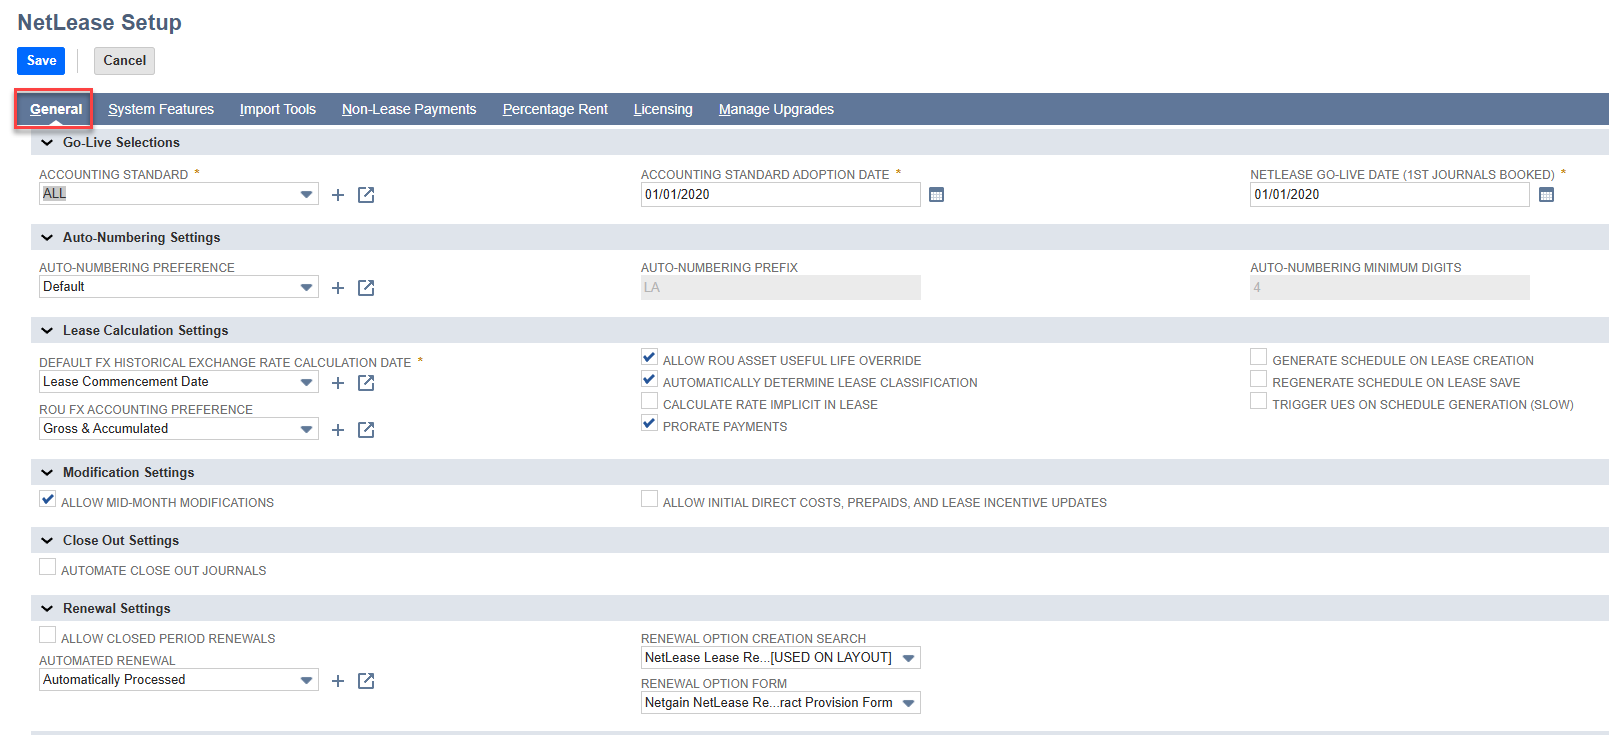
Task: Add new FX Historical Exchange Rate date option
Action: point(338,383)
